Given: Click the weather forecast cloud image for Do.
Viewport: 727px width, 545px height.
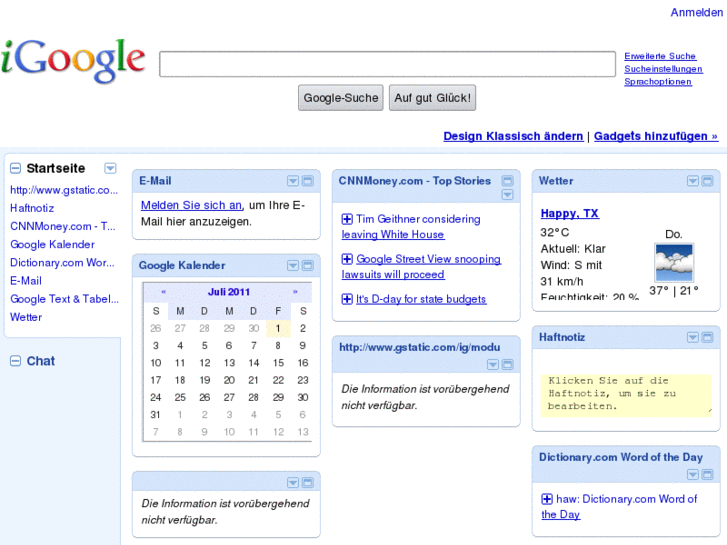Looking at the screenshot, I should (x=674, y=263).
